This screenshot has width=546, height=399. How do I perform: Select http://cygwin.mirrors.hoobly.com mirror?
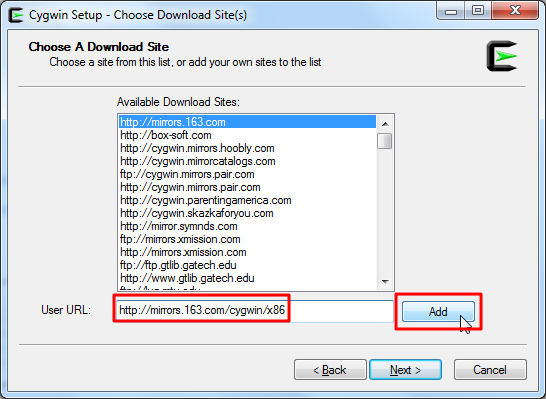point(247,148)
